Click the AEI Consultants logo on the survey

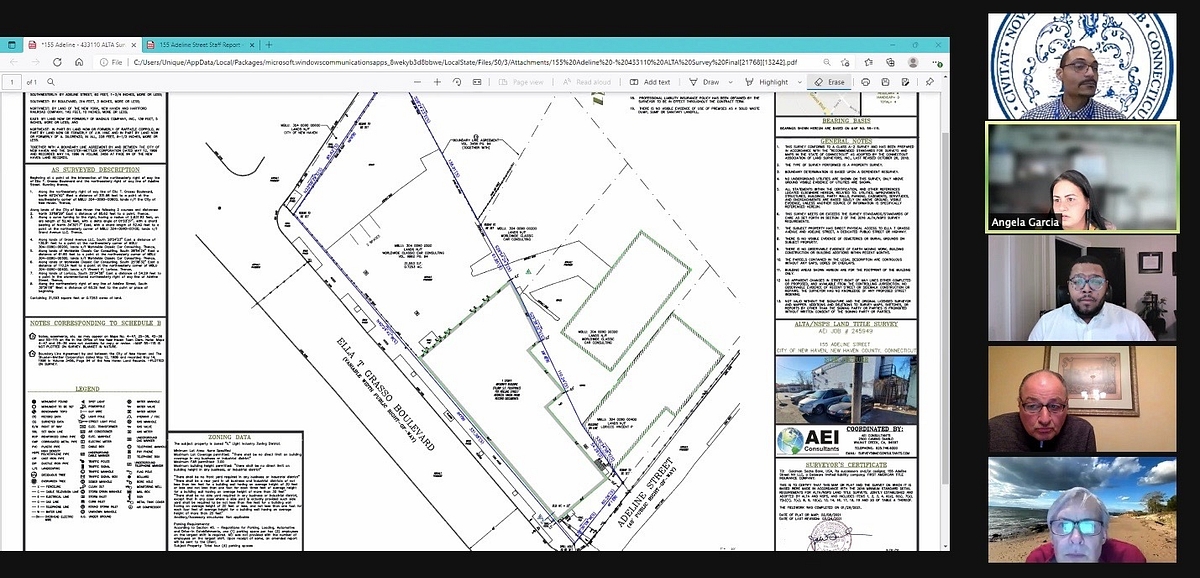pos(806,440)
